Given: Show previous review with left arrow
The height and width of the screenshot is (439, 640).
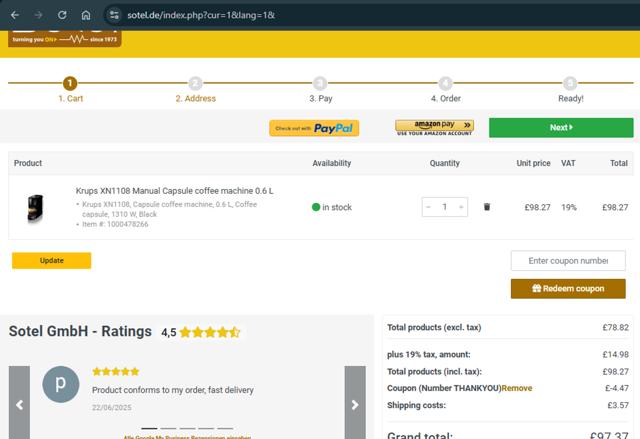Looking at the screenshot, I should 19,404.
